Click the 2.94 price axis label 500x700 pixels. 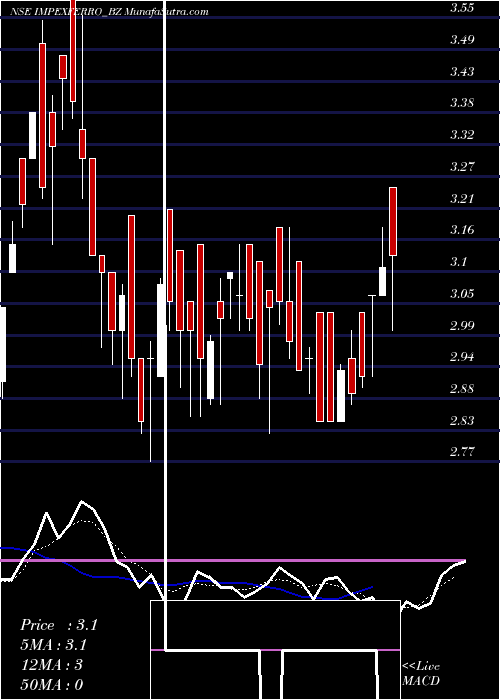(462, 357)
